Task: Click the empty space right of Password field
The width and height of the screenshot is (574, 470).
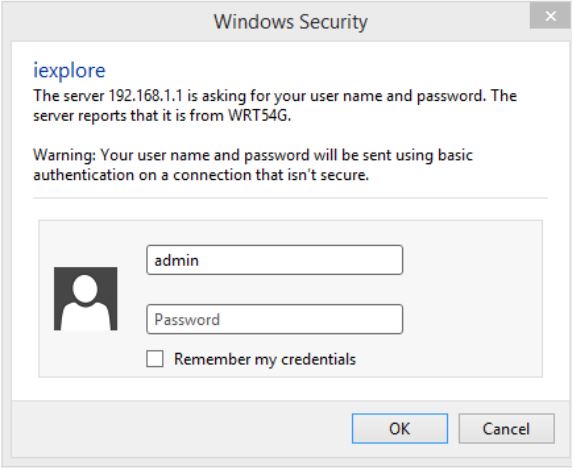Action: [x=472, y=319]
